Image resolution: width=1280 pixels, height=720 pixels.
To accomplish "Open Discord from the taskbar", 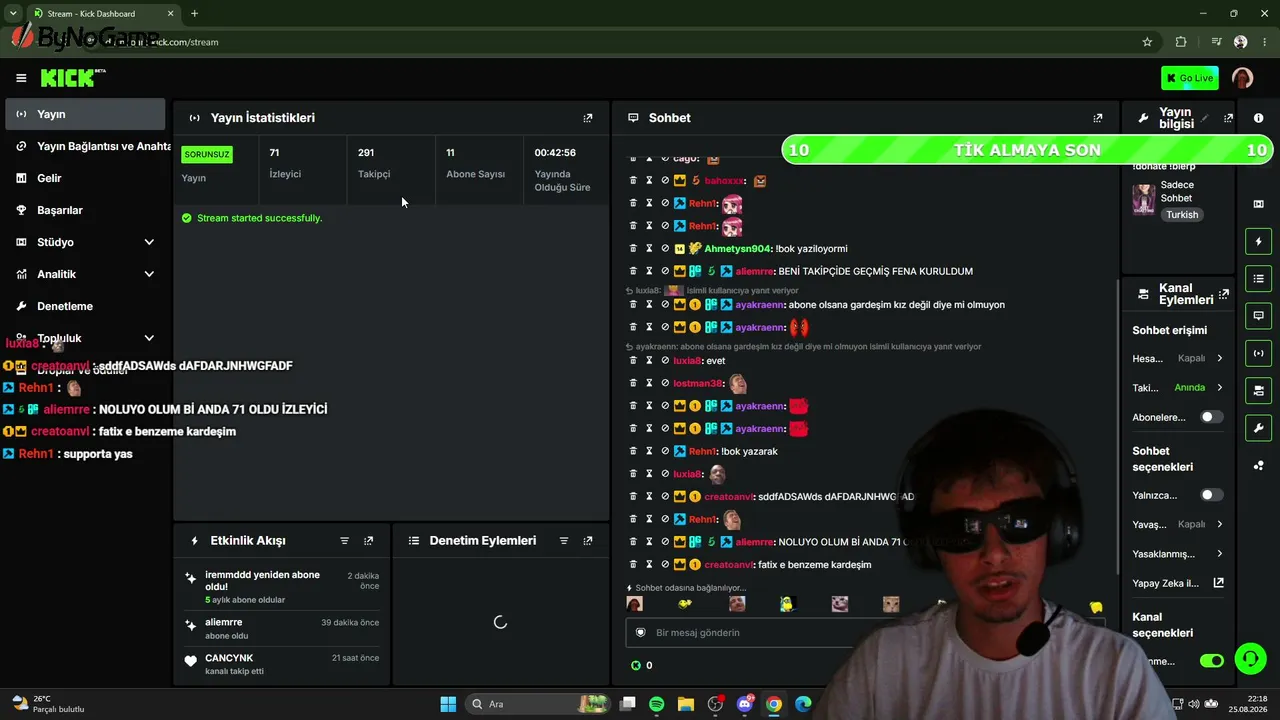I will pyautogui.click(x=744, y=704).
